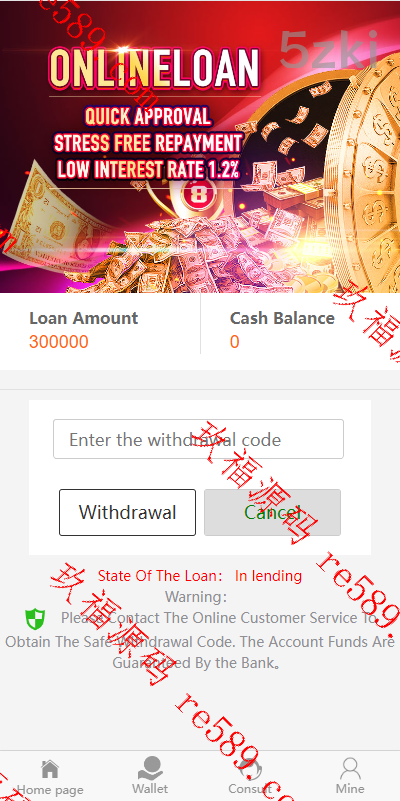
Task: Click the Home page house icon
Action: coord(50,768)
